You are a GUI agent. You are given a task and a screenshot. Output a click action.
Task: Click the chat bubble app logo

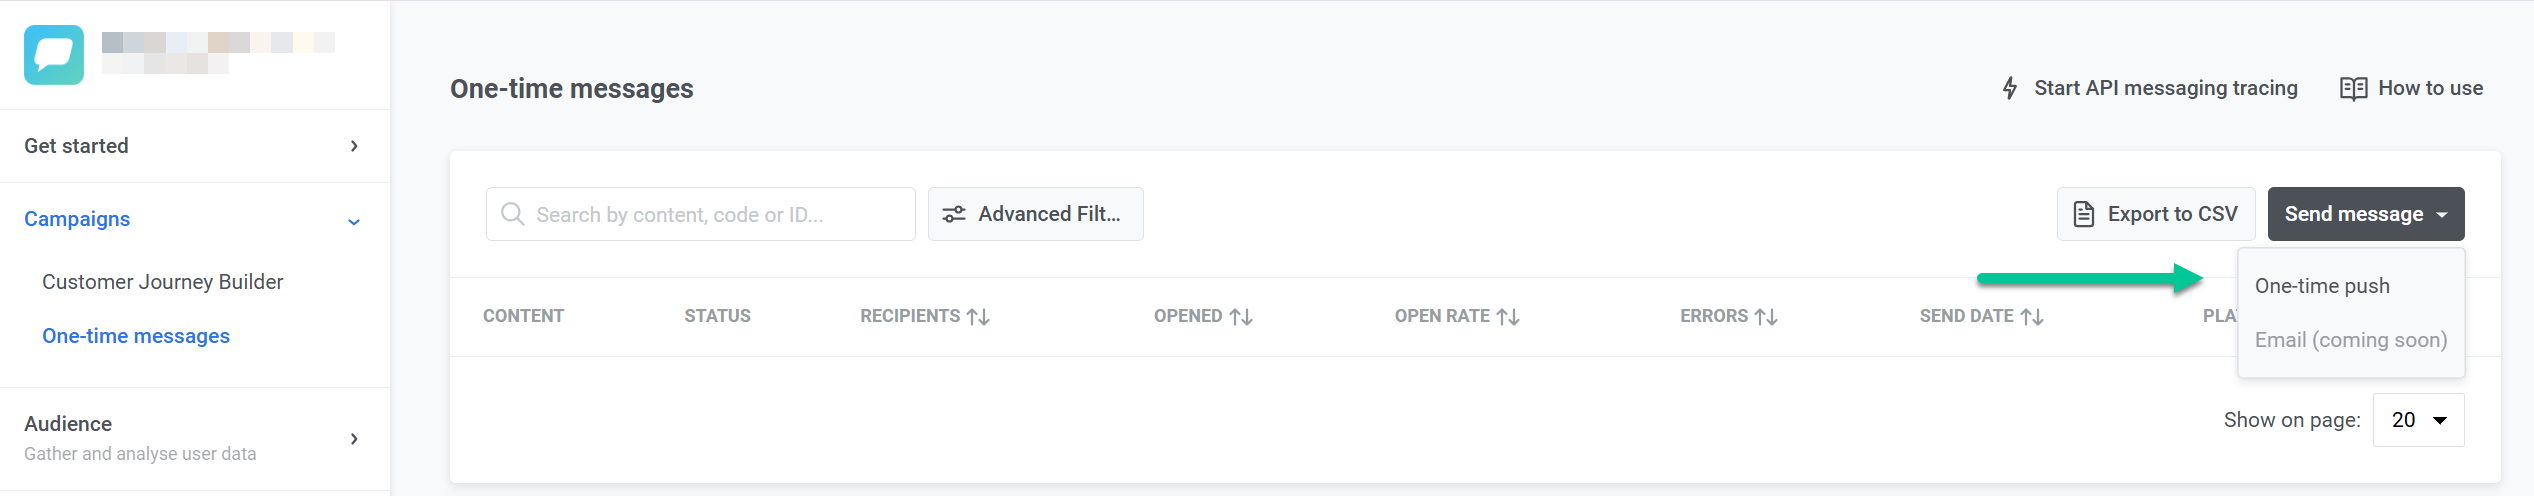[54, 55]
